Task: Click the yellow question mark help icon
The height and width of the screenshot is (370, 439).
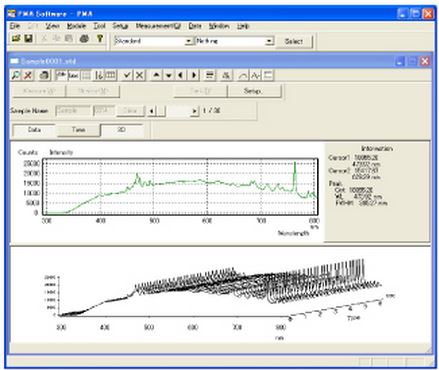Action: pyautogui.click(x=99, y=39)
